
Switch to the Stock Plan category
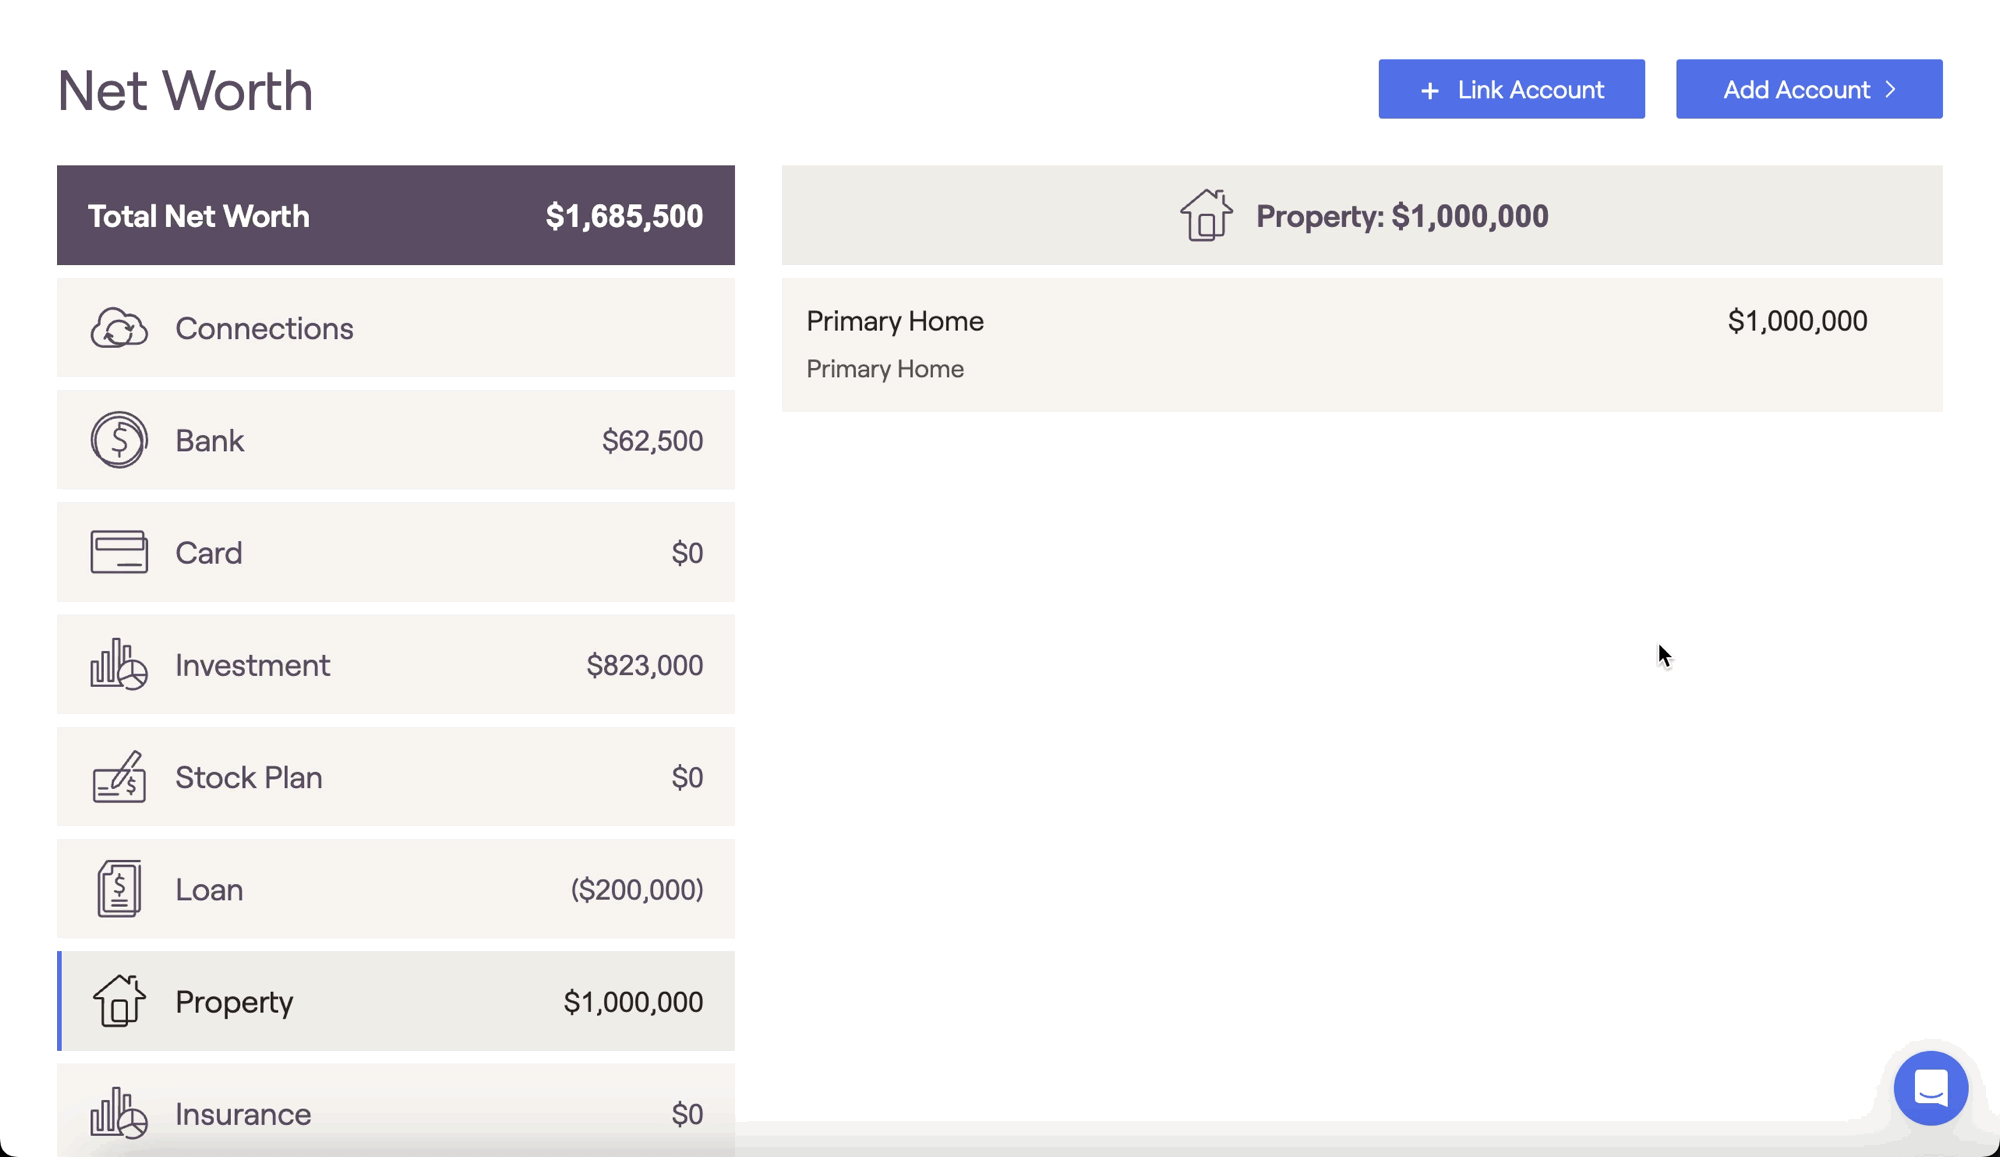click(396, 776)
